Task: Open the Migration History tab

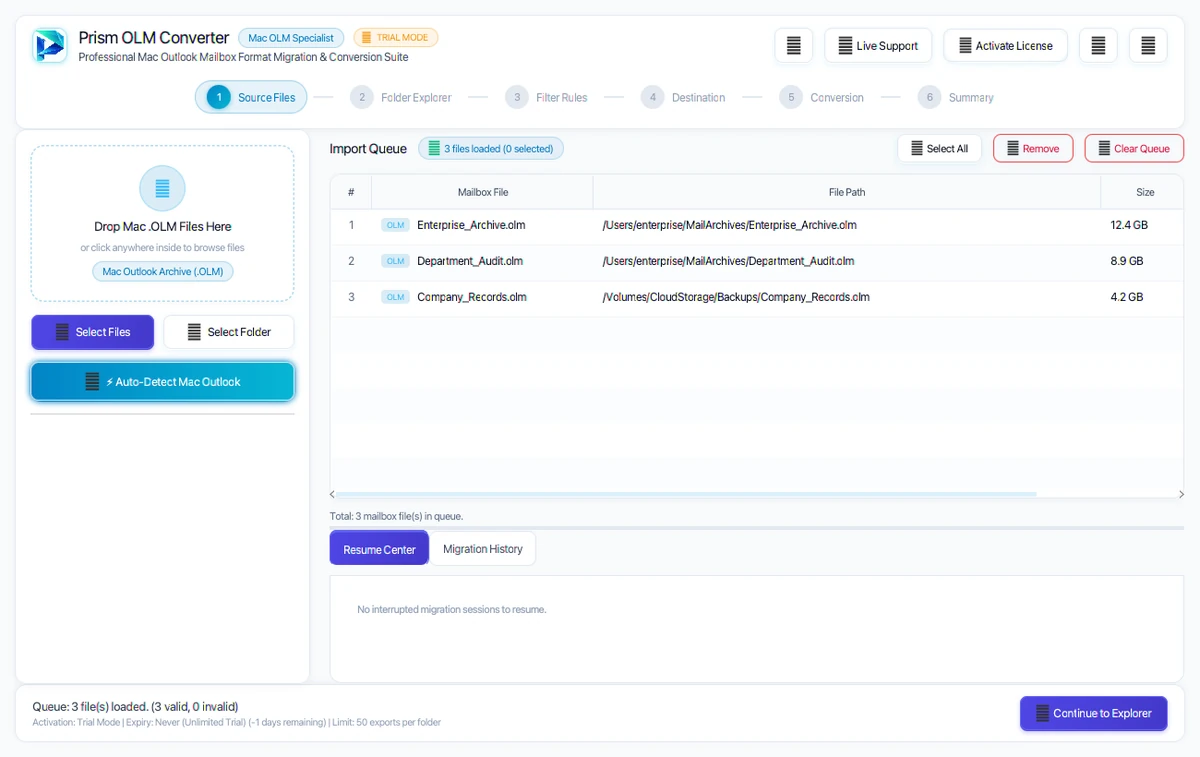Action: tap(483, 549)
